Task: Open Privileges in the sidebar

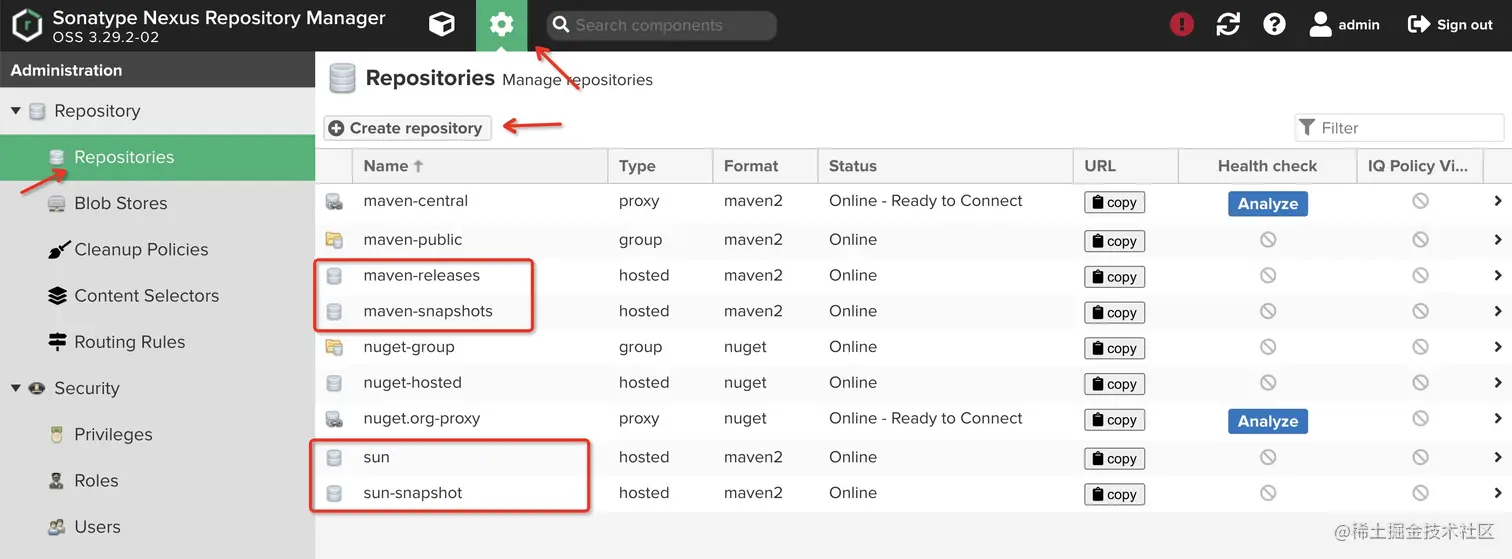Action: coord(157,434)
